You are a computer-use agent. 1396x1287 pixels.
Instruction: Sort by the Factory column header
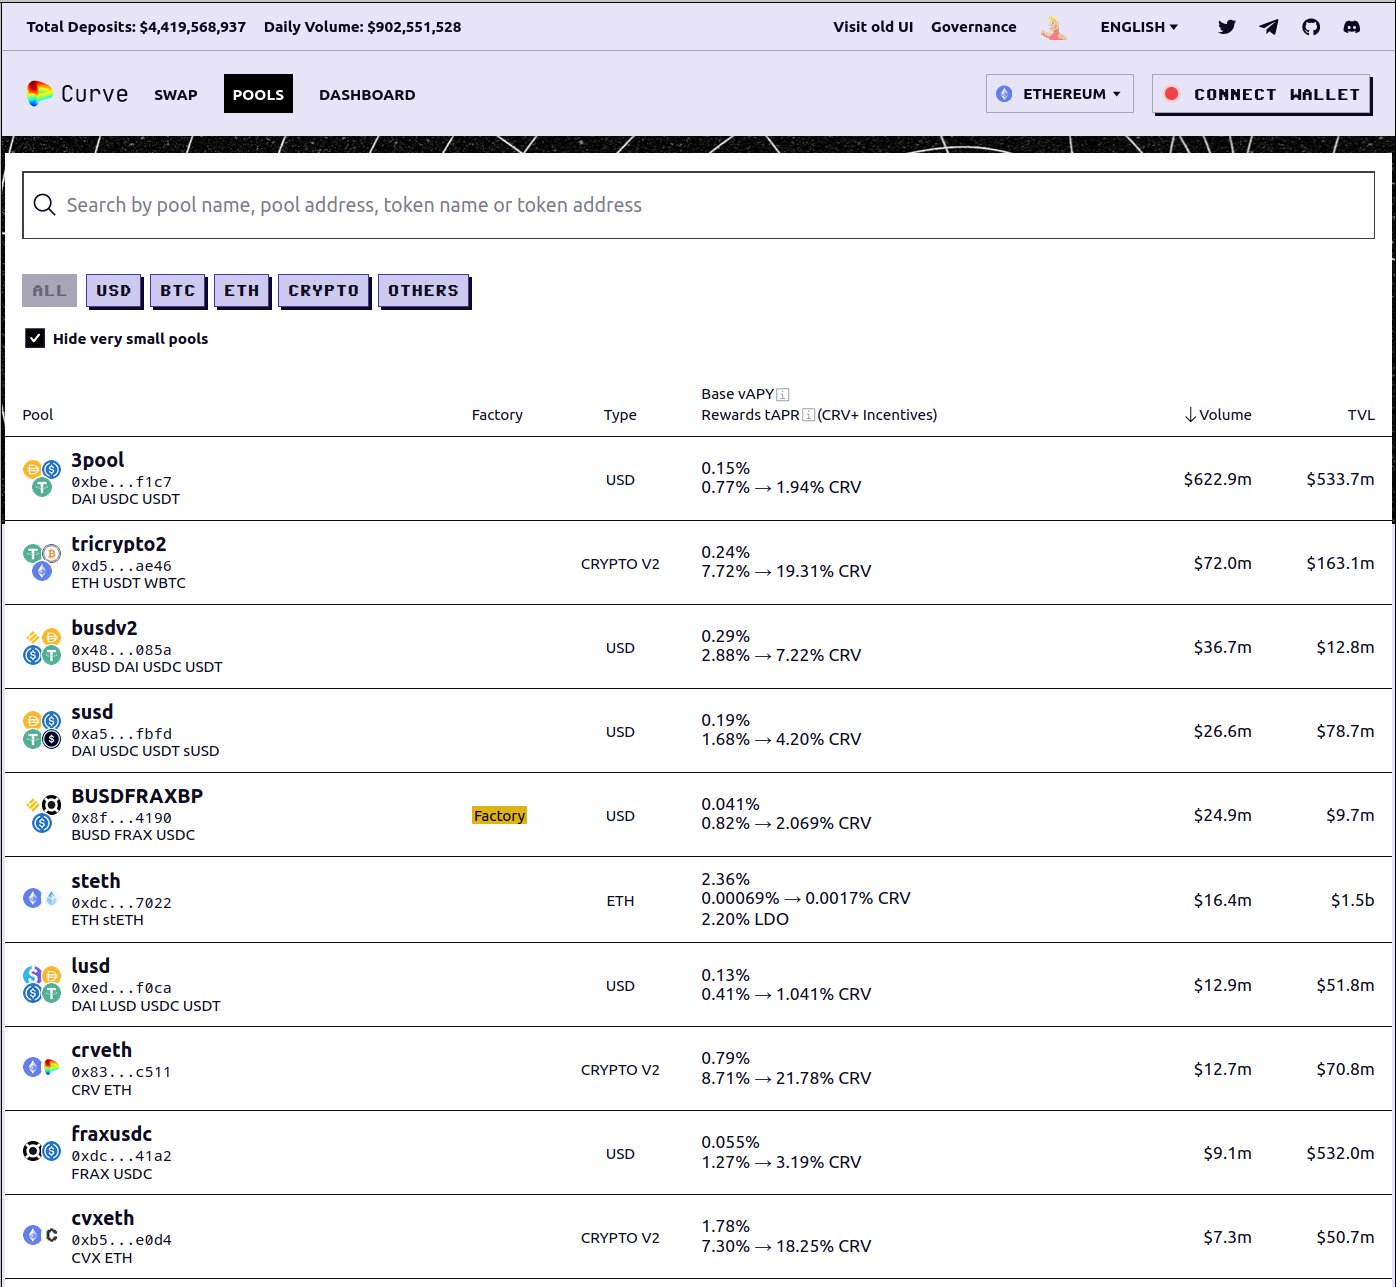[x=497, y=415]
